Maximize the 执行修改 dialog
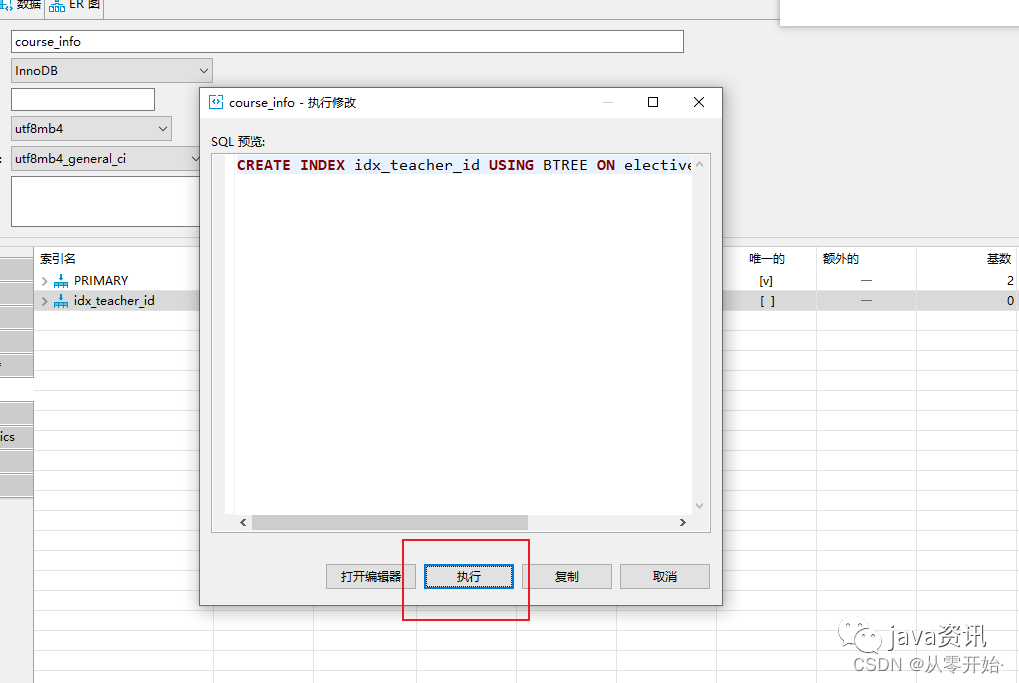Image resolution: width=1019 pixels, height=683 pixels. pyautogui.click(x=653, y=102)
